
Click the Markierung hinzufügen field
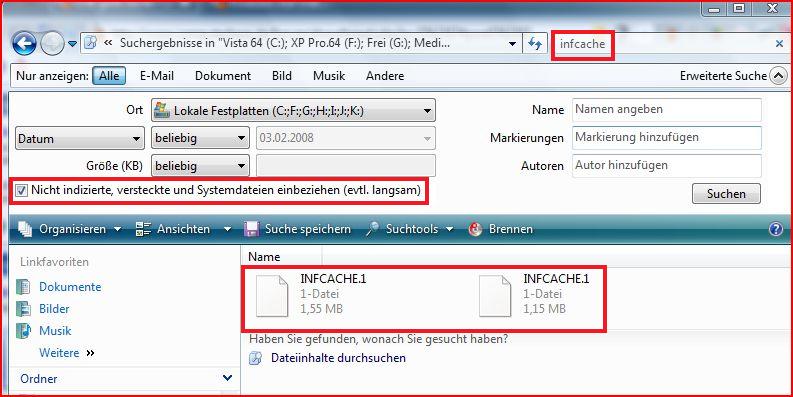tap(667, 138)
